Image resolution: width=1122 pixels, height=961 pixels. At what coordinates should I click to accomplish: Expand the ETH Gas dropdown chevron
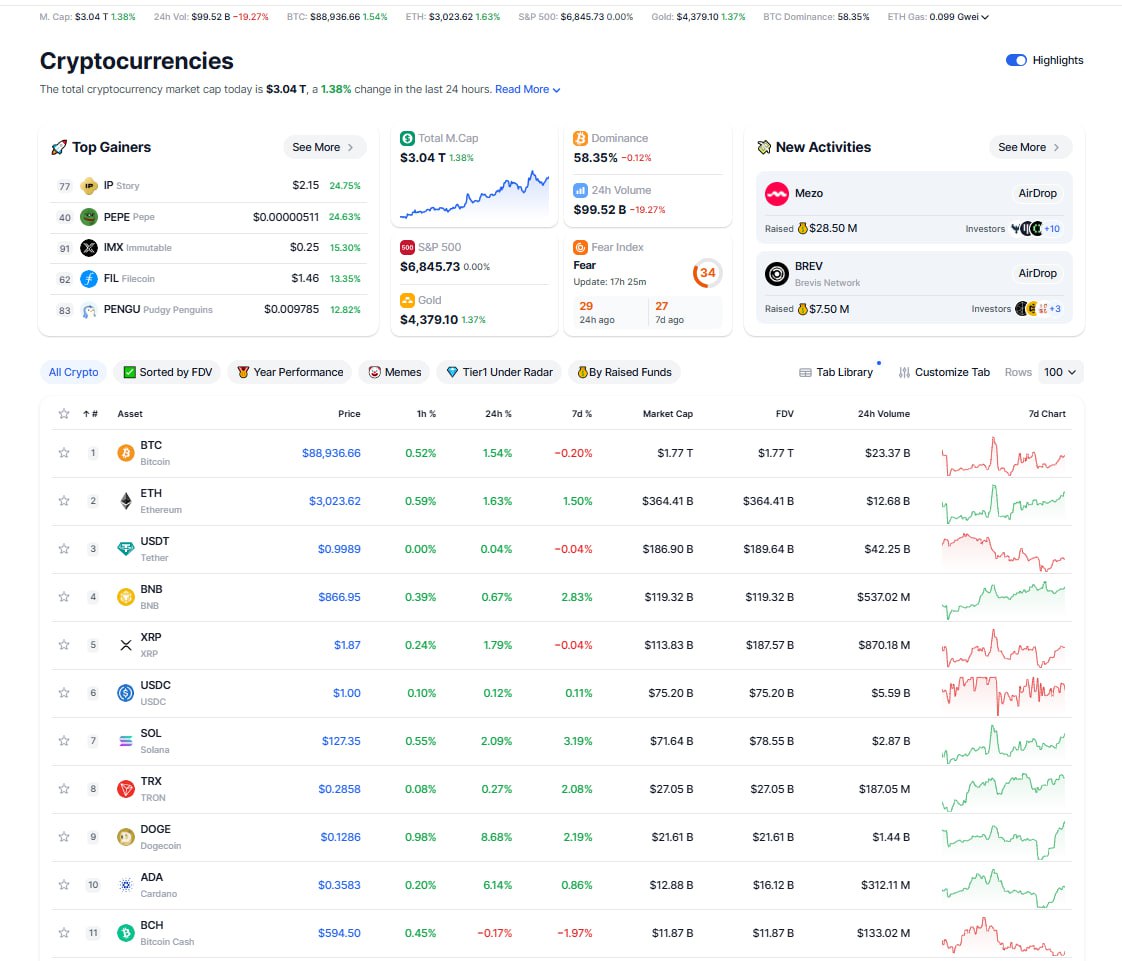(x=985, y=17)
